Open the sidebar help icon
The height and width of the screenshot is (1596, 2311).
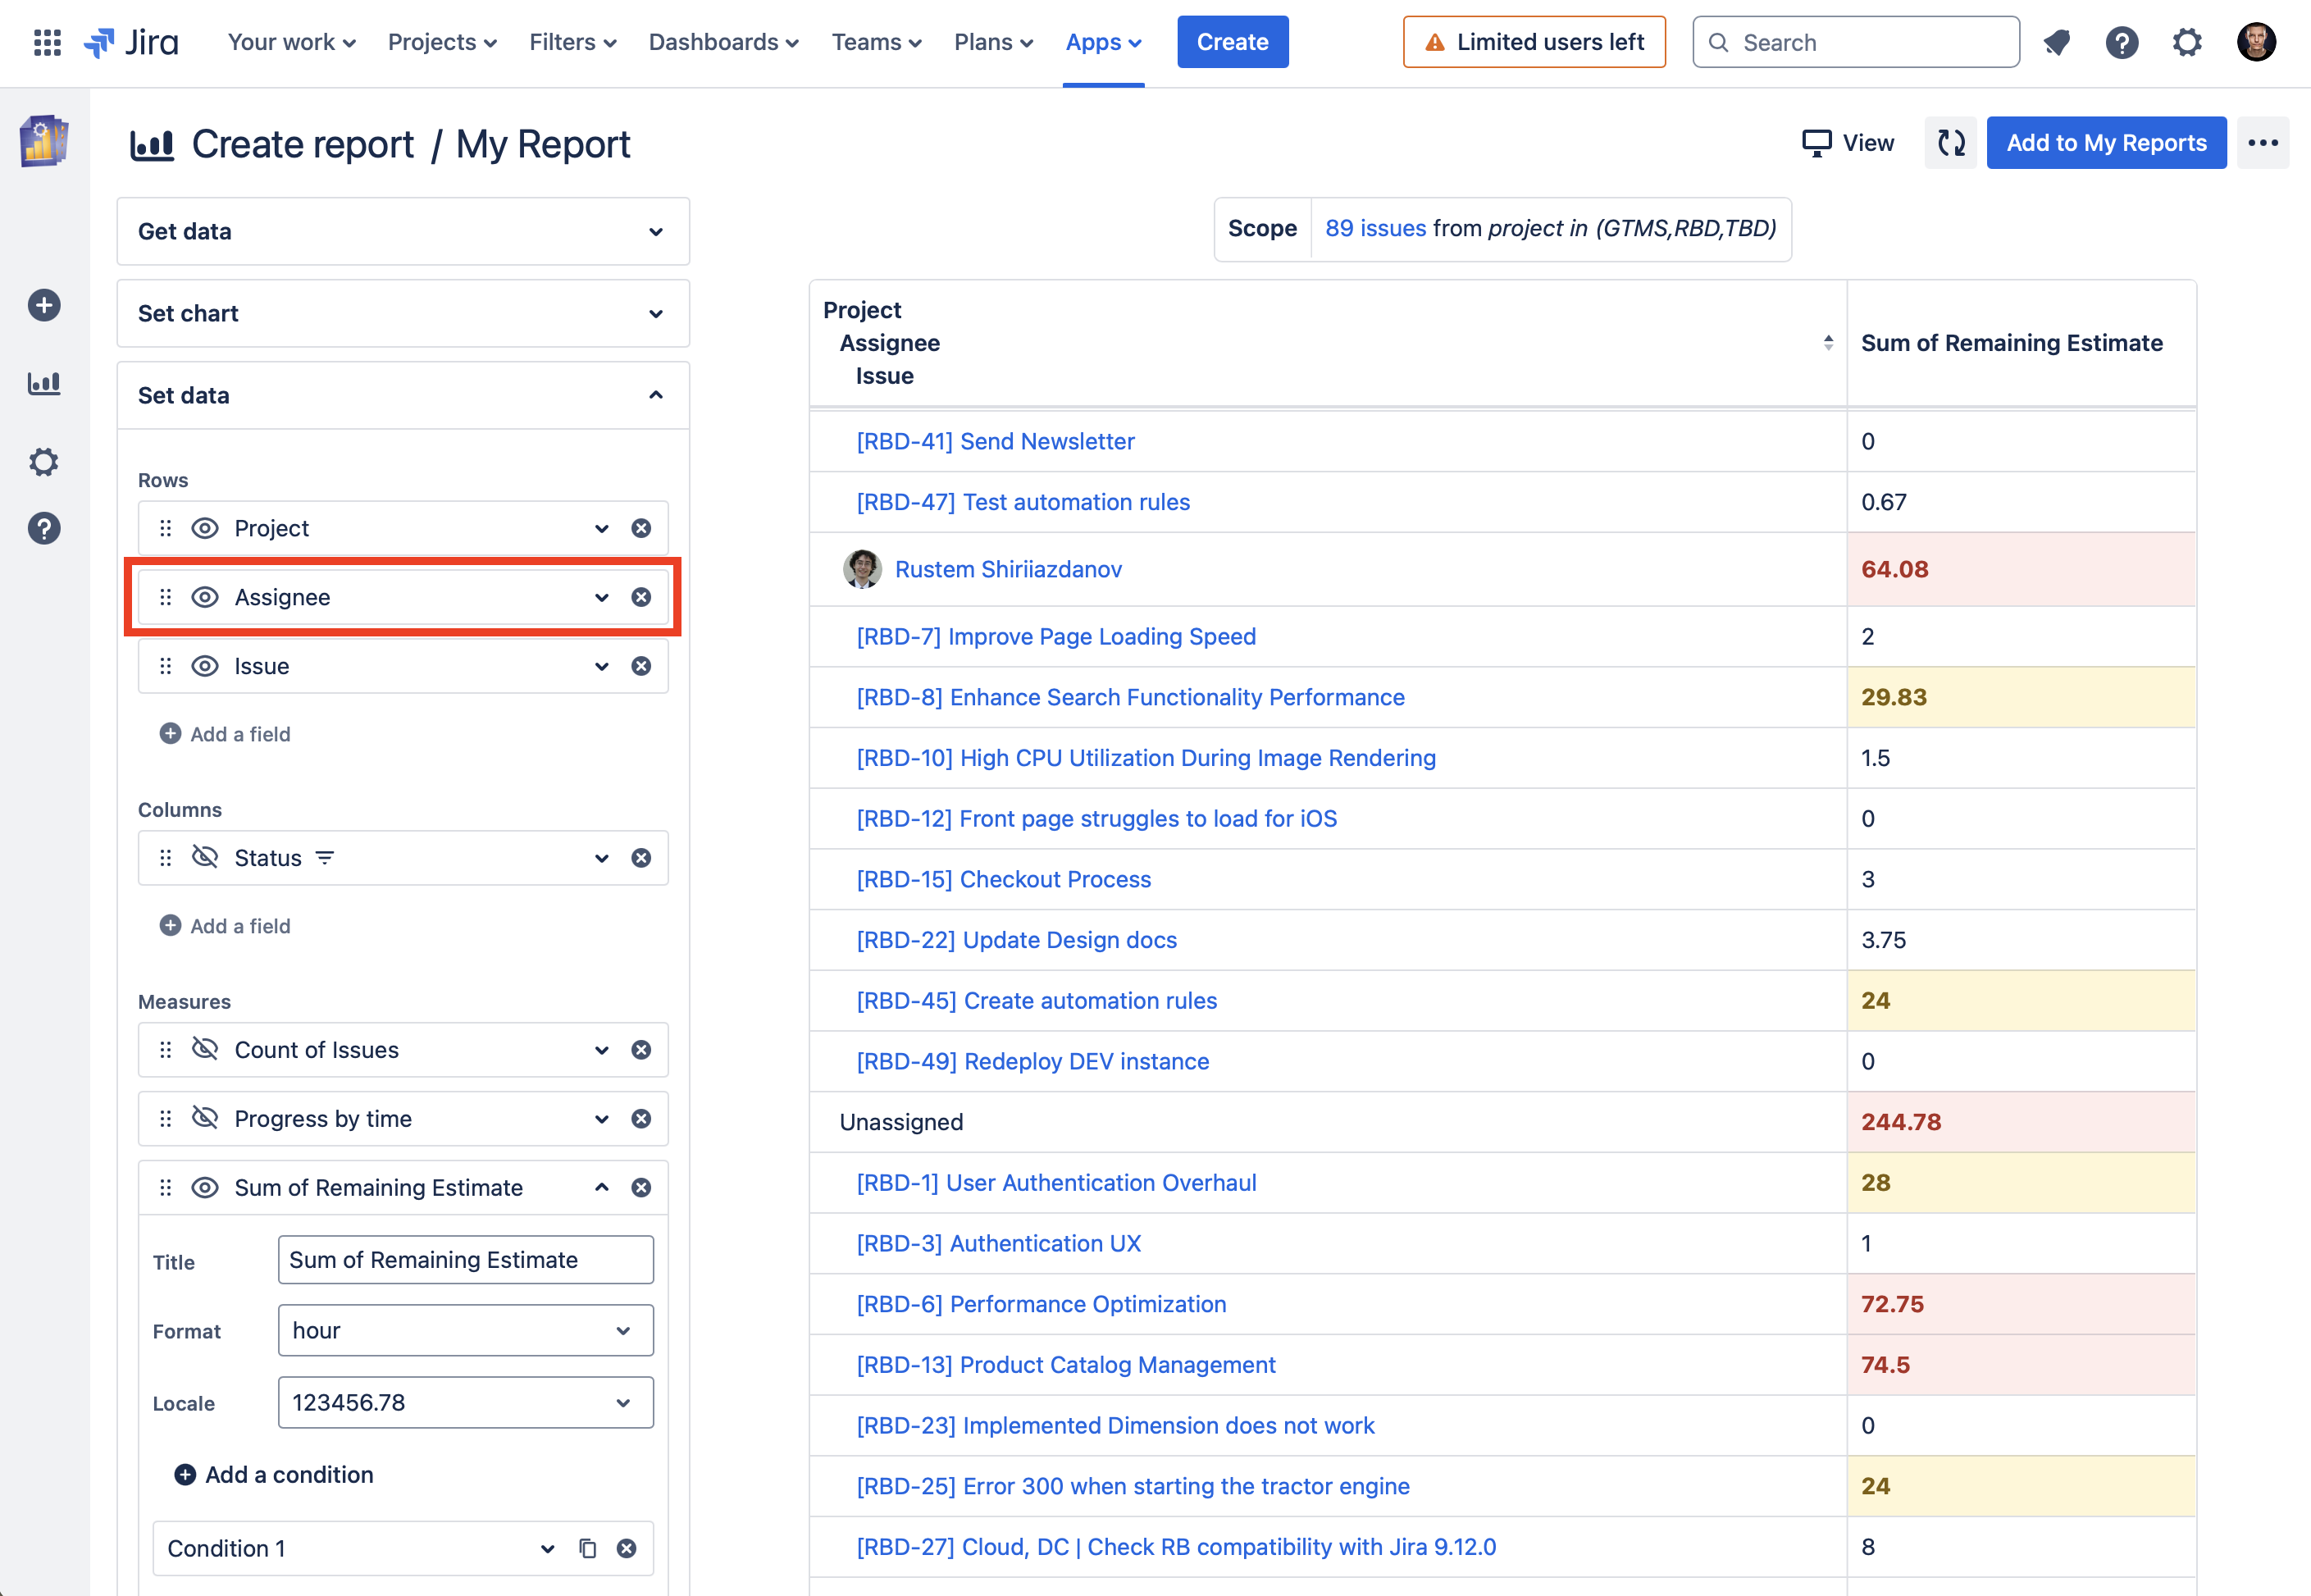pyautogui.click(x=44, y=528)
